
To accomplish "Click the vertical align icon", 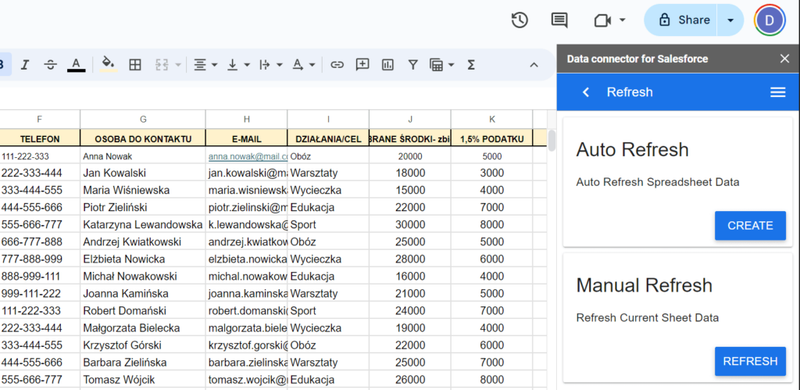I will click(x=232, y=65).
